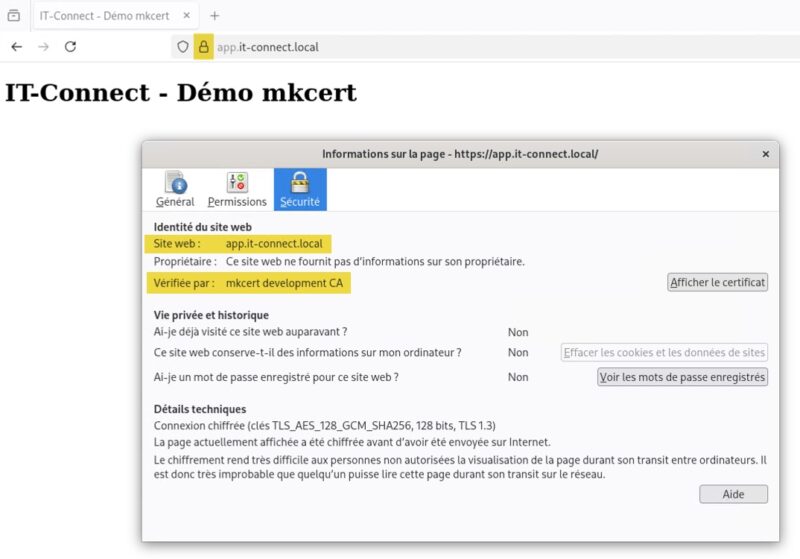Click the padlock icon in address bar
The height and width of the screenshot is (559, 800).
click(204, 47)
